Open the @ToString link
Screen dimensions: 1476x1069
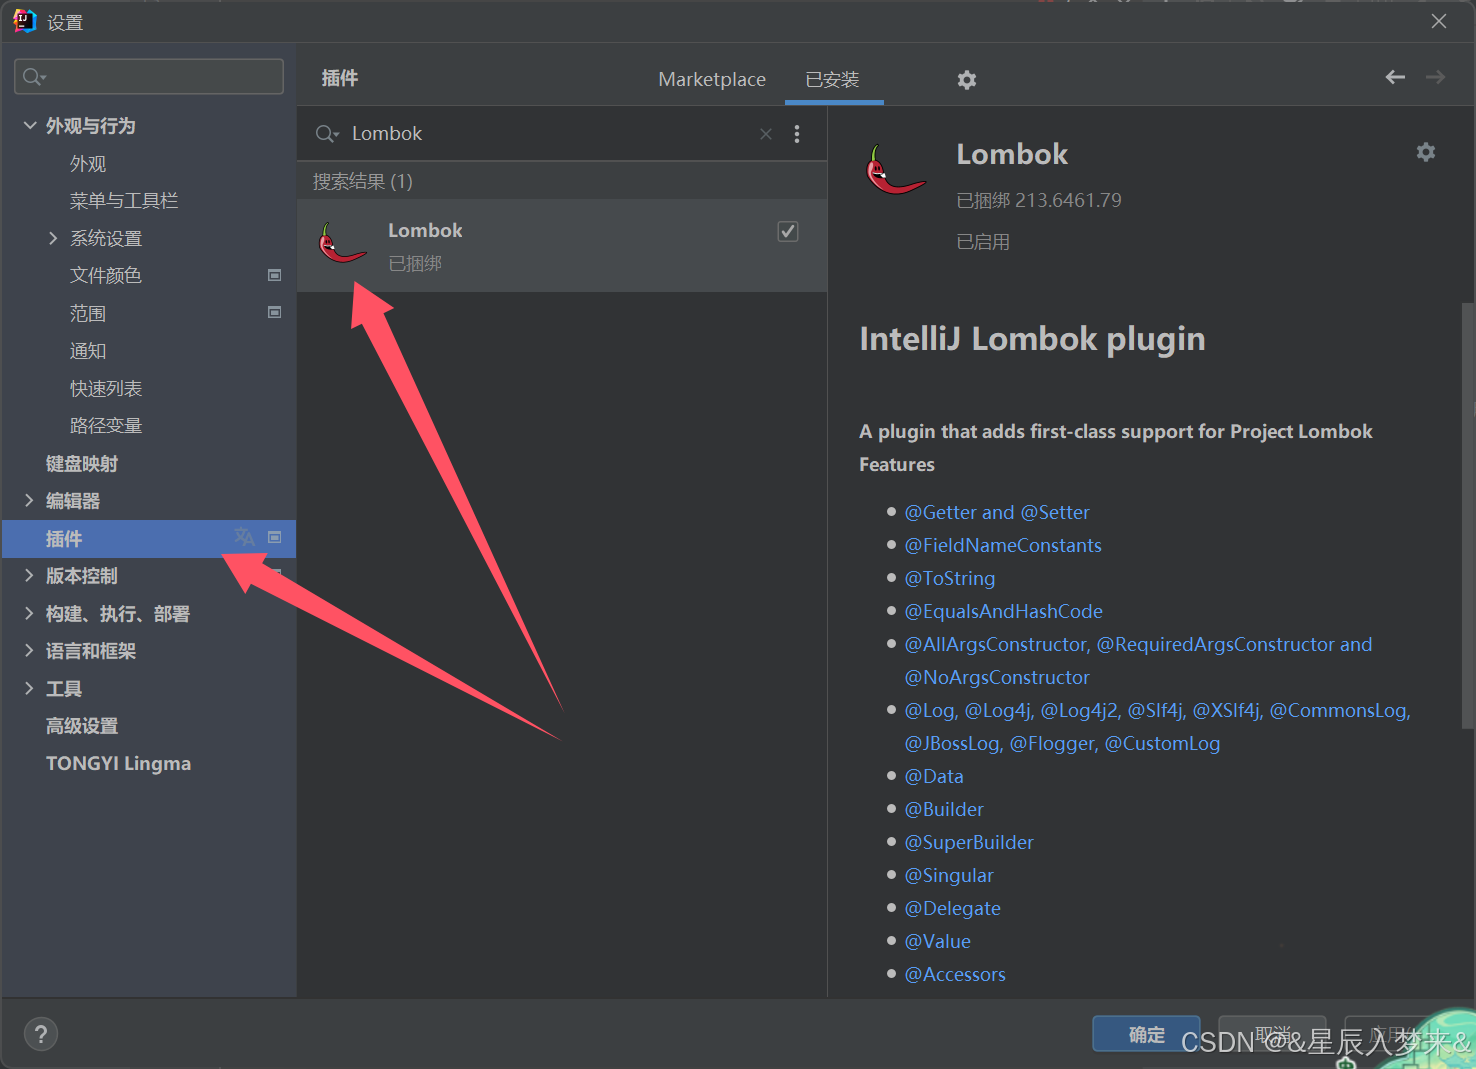click(950, 578)
